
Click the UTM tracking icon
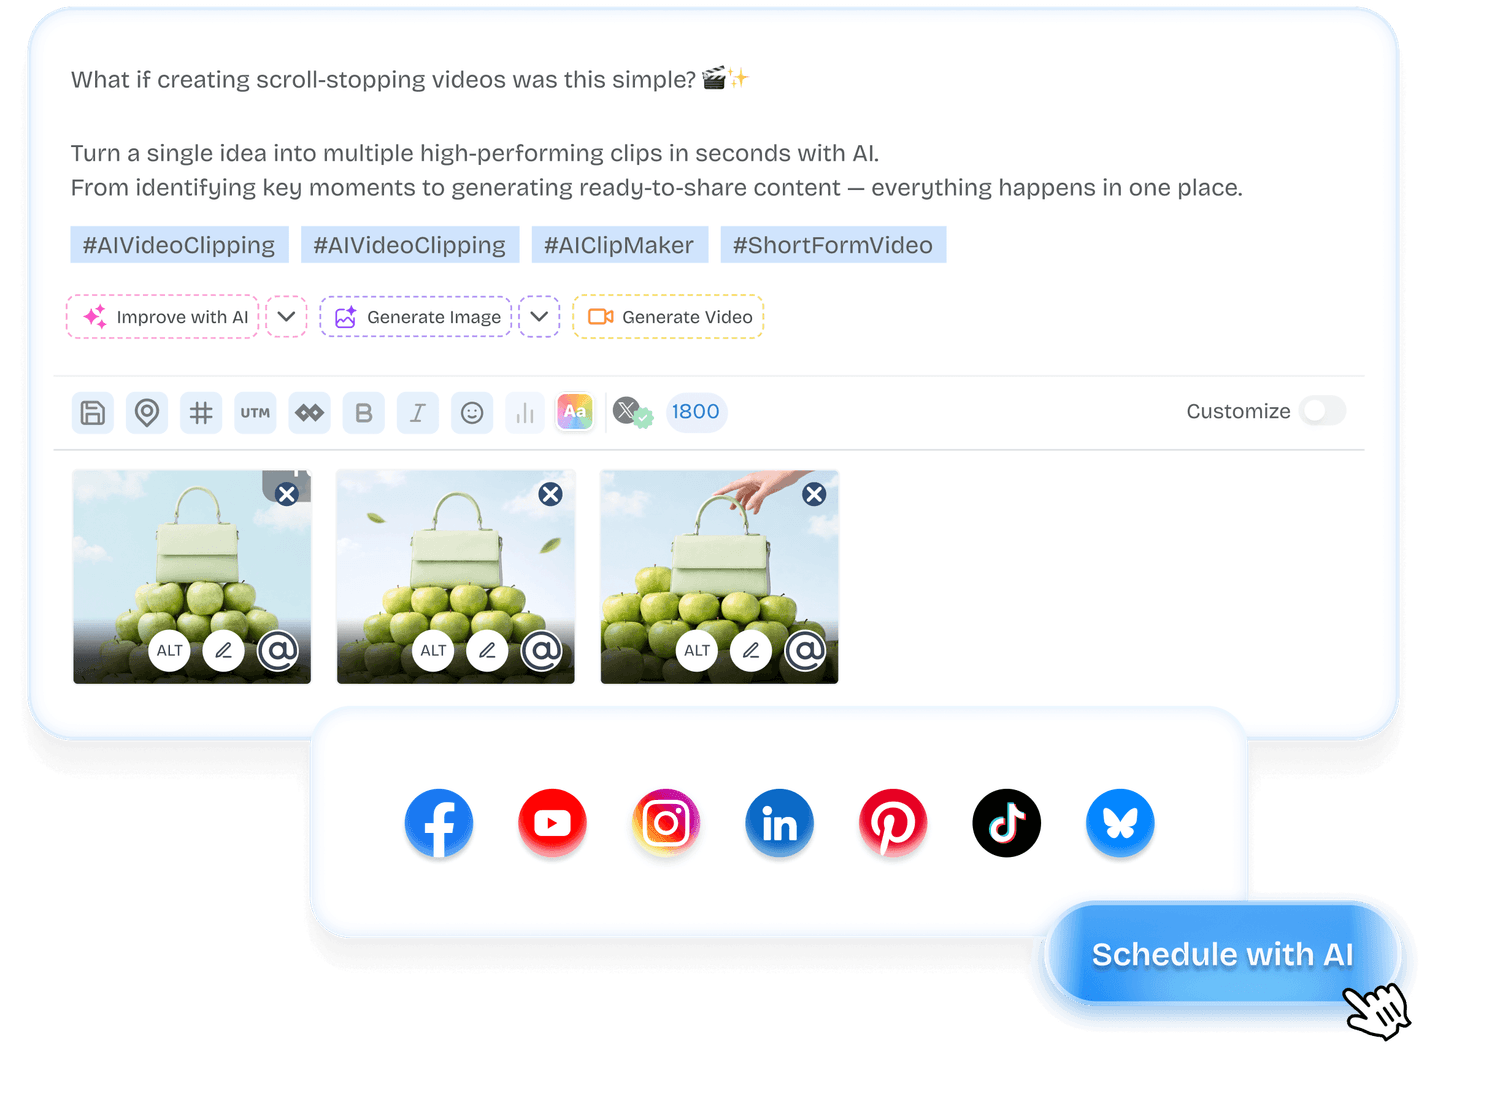coord(255,413)
